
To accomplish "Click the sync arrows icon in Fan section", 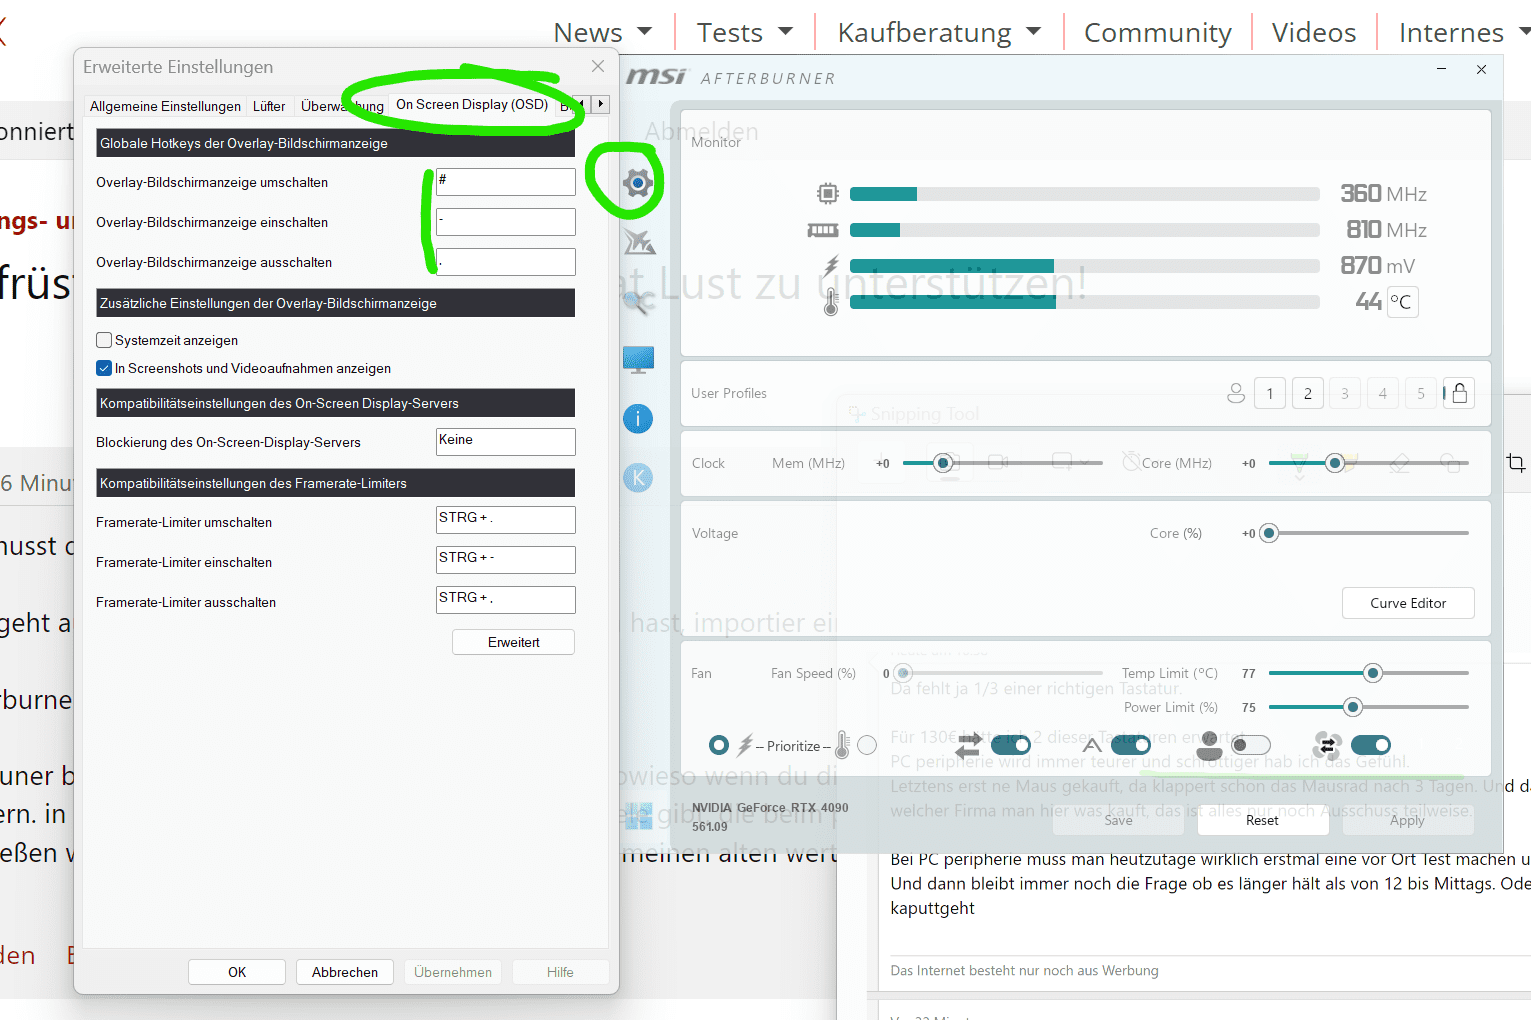I will click(x=968, y=746).
